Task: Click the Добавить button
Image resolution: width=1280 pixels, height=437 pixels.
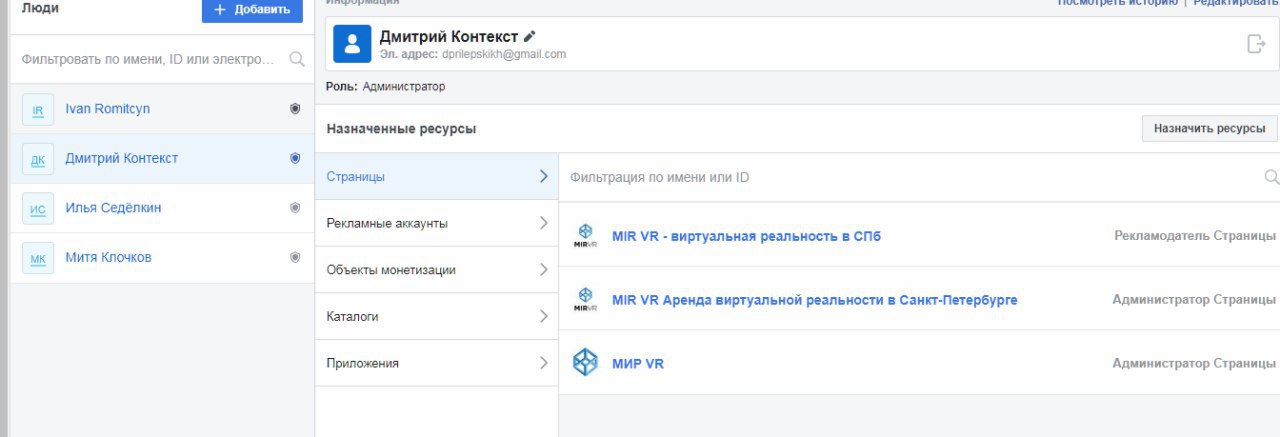Action: pyautogui.click(x=252, y=10)
